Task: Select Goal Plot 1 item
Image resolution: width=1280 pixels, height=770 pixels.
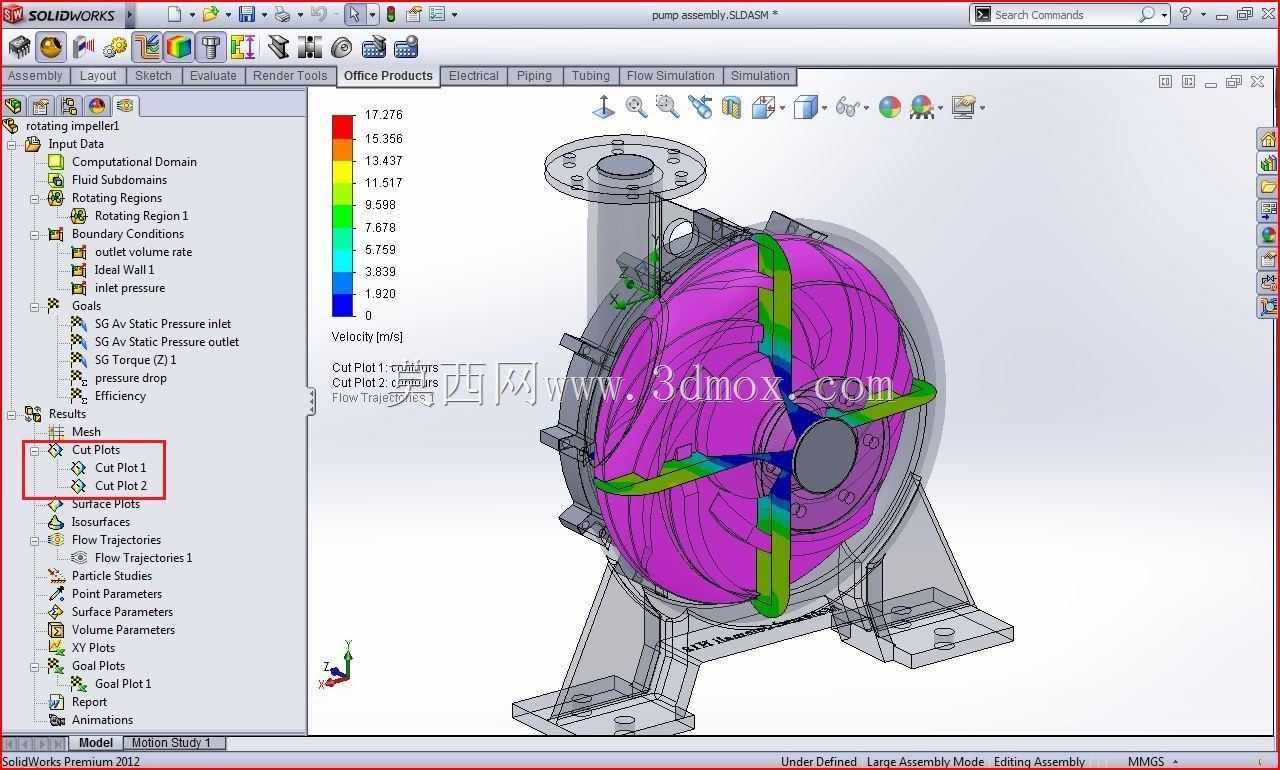Action: click(x=123, y=684)
